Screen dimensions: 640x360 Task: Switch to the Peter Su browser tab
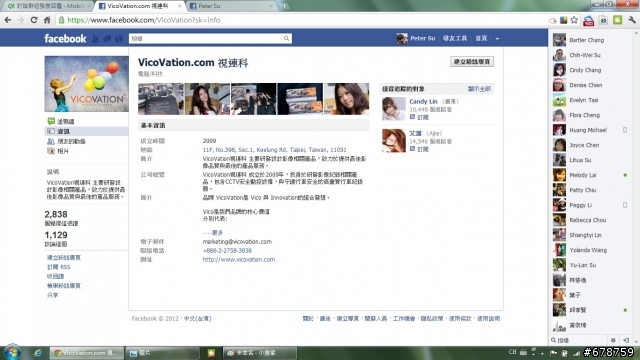231,6
